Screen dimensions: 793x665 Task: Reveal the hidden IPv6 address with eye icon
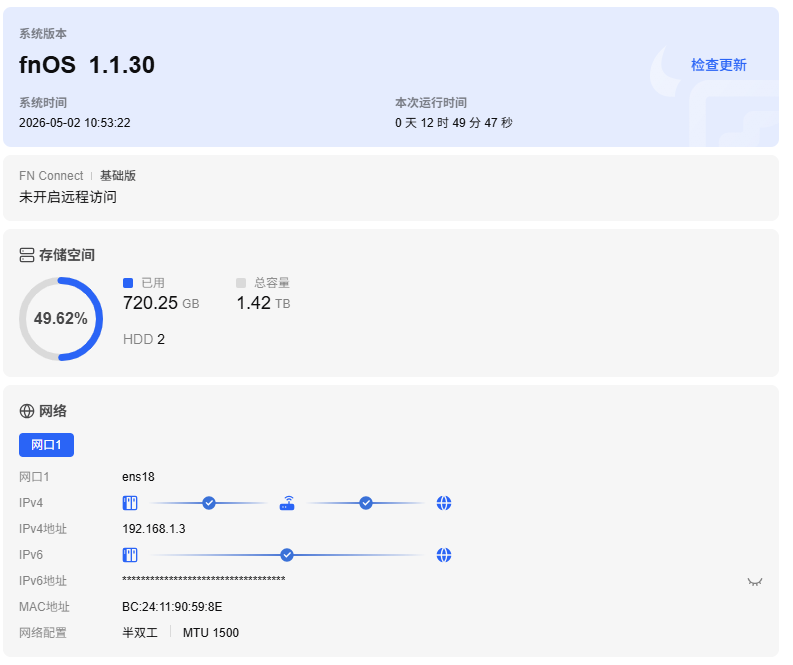[x=755, y=582]
